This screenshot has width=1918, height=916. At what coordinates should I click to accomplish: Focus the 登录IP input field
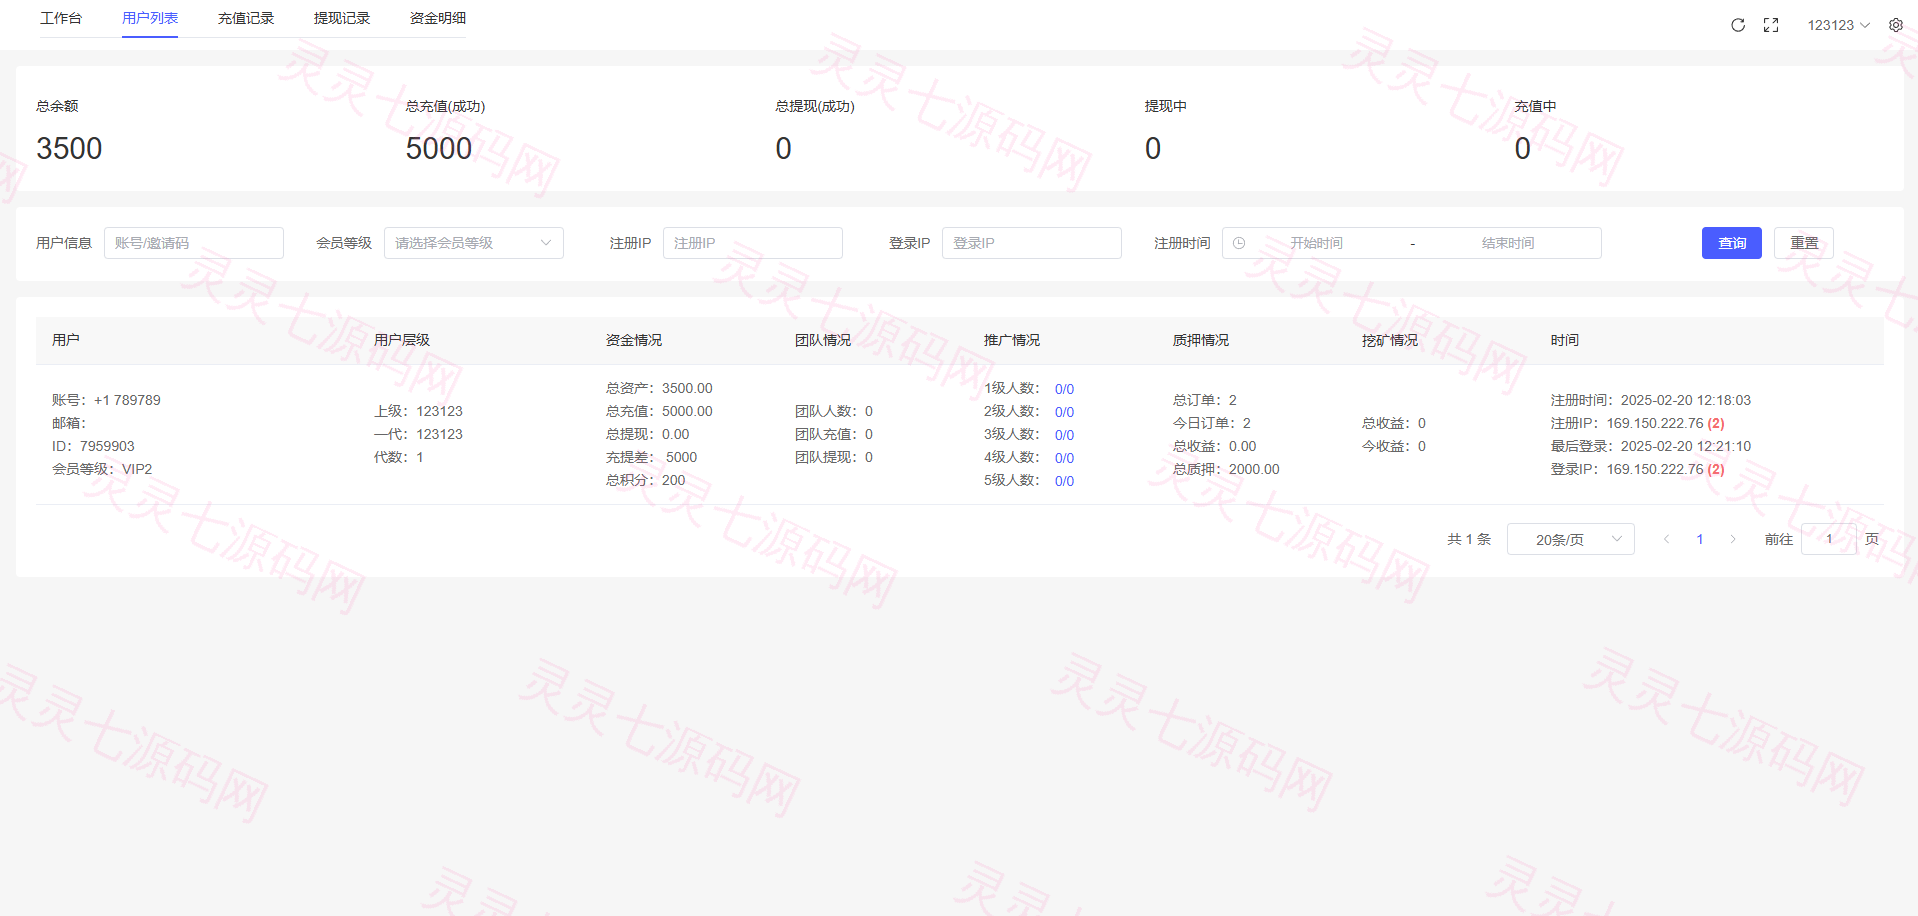pyautogui.click(x=1032, y=243)
